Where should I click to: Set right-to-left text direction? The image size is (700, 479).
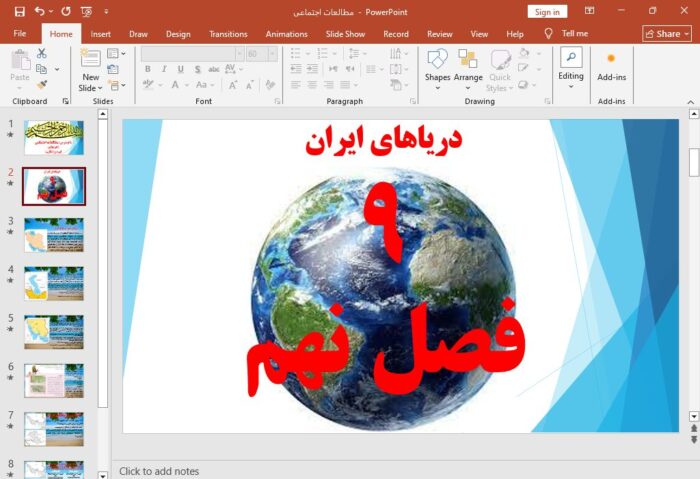pos(350,69)
